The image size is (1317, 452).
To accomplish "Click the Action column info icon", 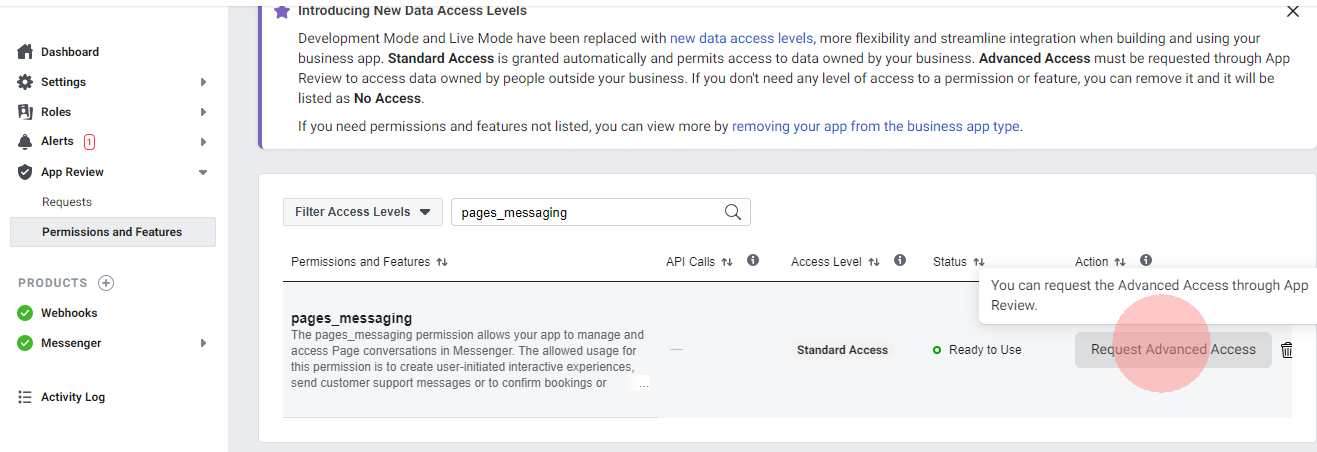I will point(1146,261).
